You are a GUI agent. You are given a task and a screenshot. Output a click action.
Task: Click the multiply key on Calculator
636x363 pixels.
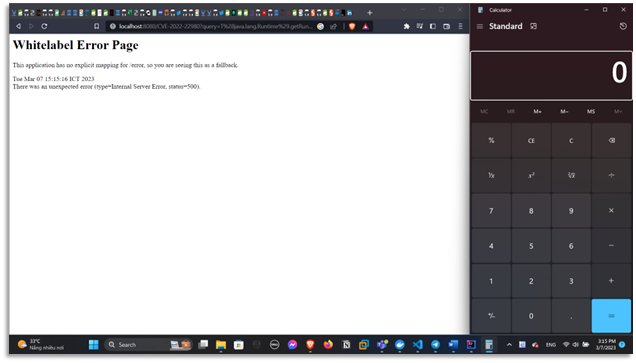611,210
